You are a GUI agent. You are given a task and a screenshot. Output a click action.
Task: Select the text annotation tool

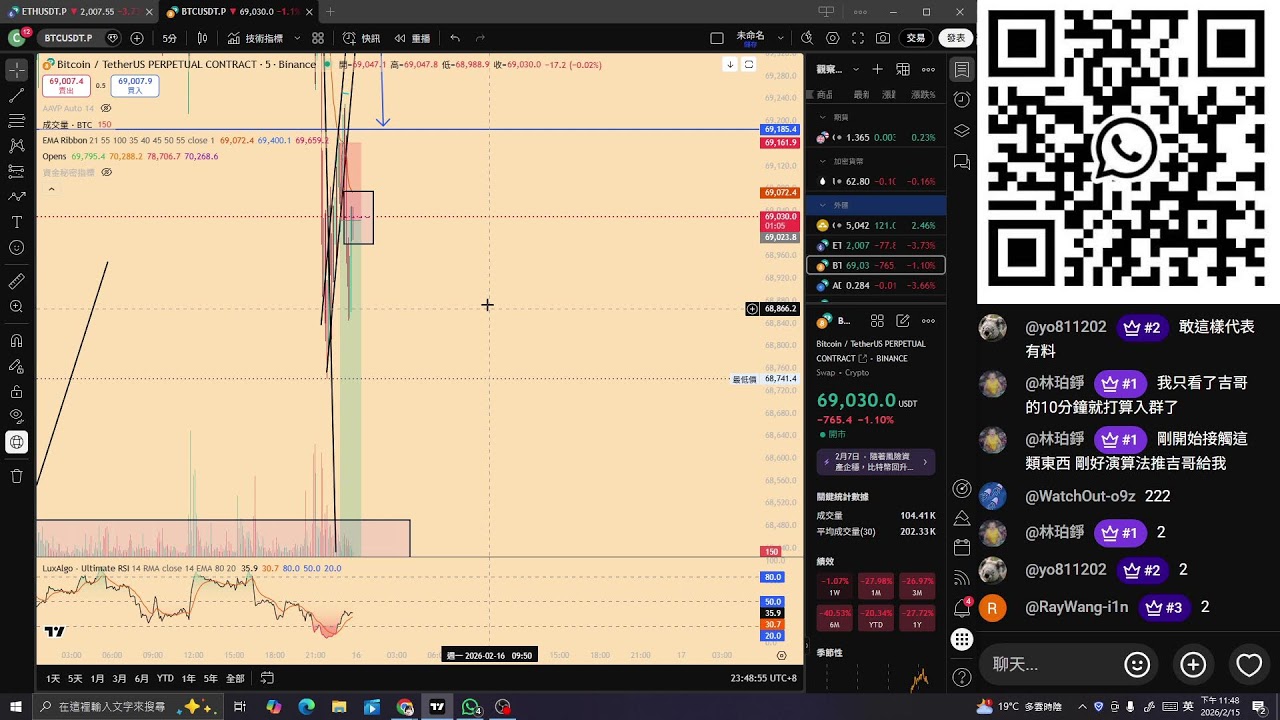[16, 222]
